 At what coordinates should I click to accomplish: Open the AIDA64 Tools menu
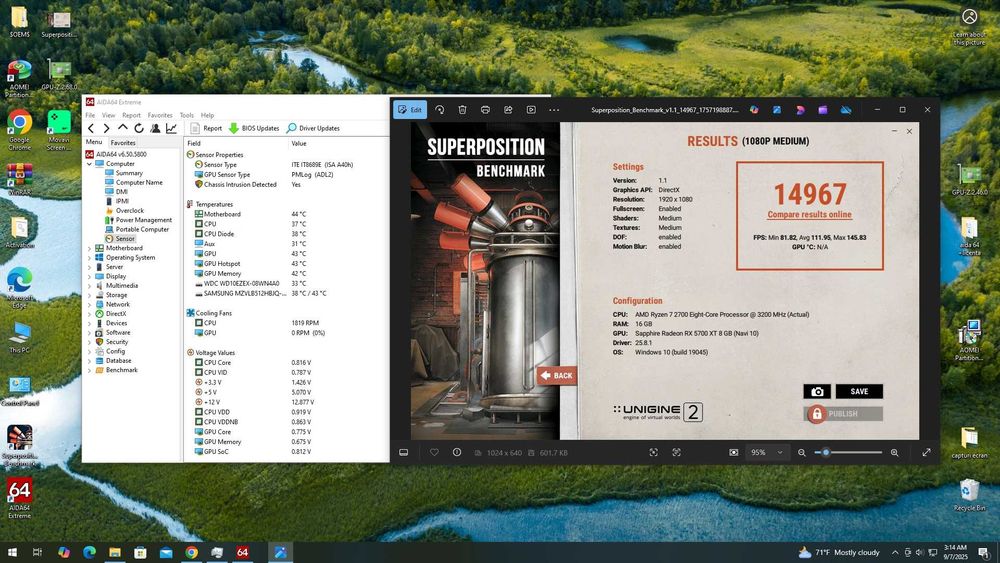coord(187,115)
